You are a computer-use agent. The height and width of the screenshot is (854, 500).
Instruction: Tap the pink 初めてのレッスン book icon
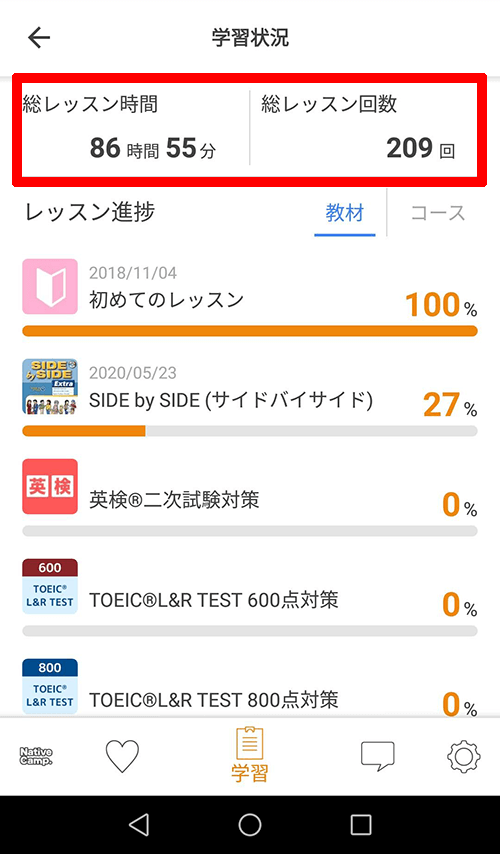pyautogui.click(x=50, y=286)
